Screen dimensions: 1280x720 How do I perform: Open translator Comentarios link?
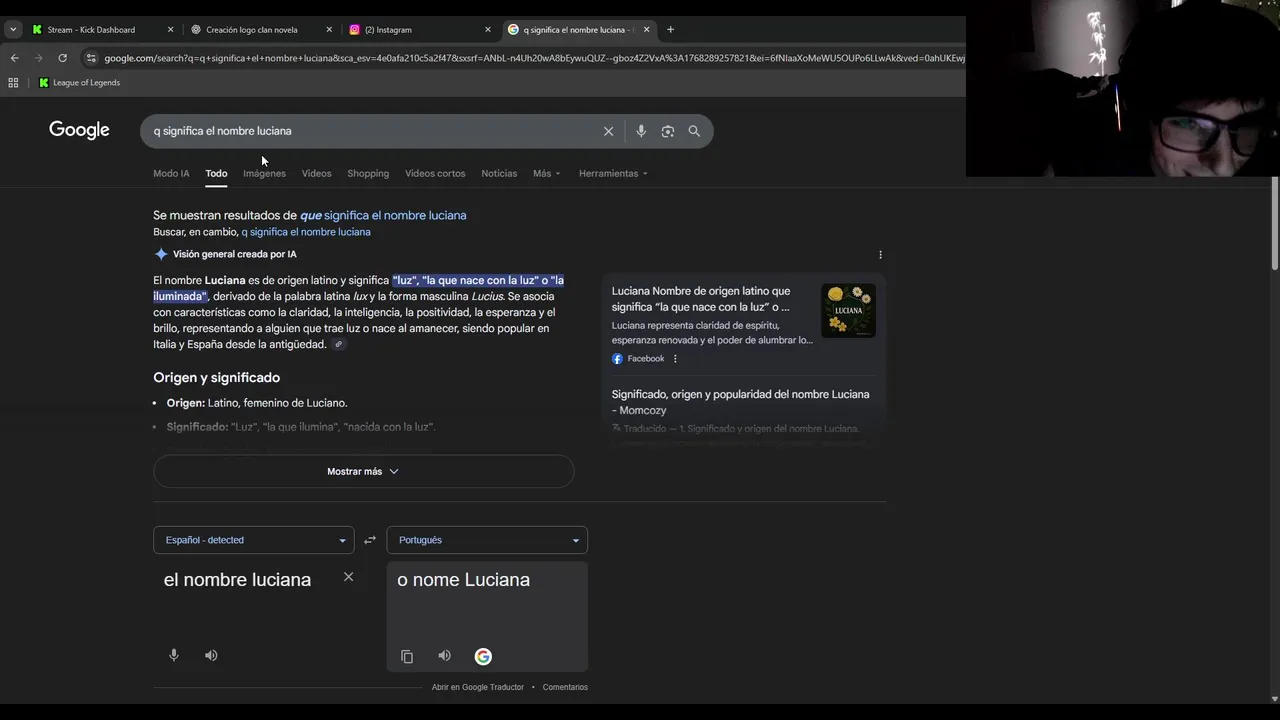(x=565, y=687)
